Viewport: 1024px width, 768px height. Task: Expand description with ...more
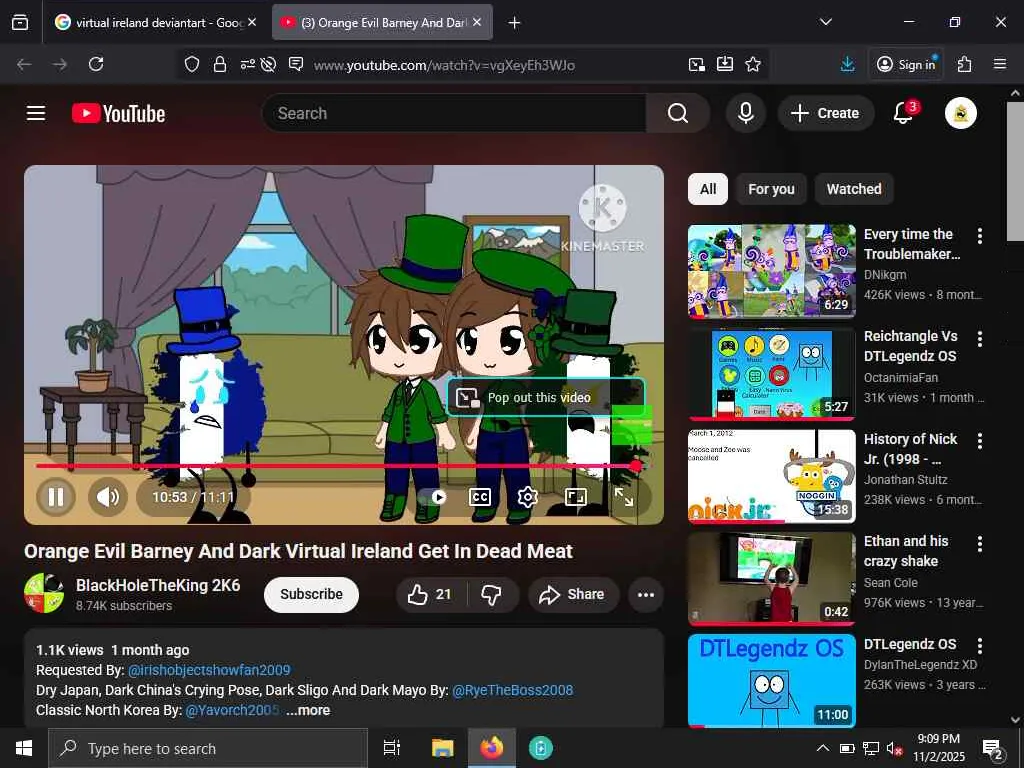(x=308, y=711)
